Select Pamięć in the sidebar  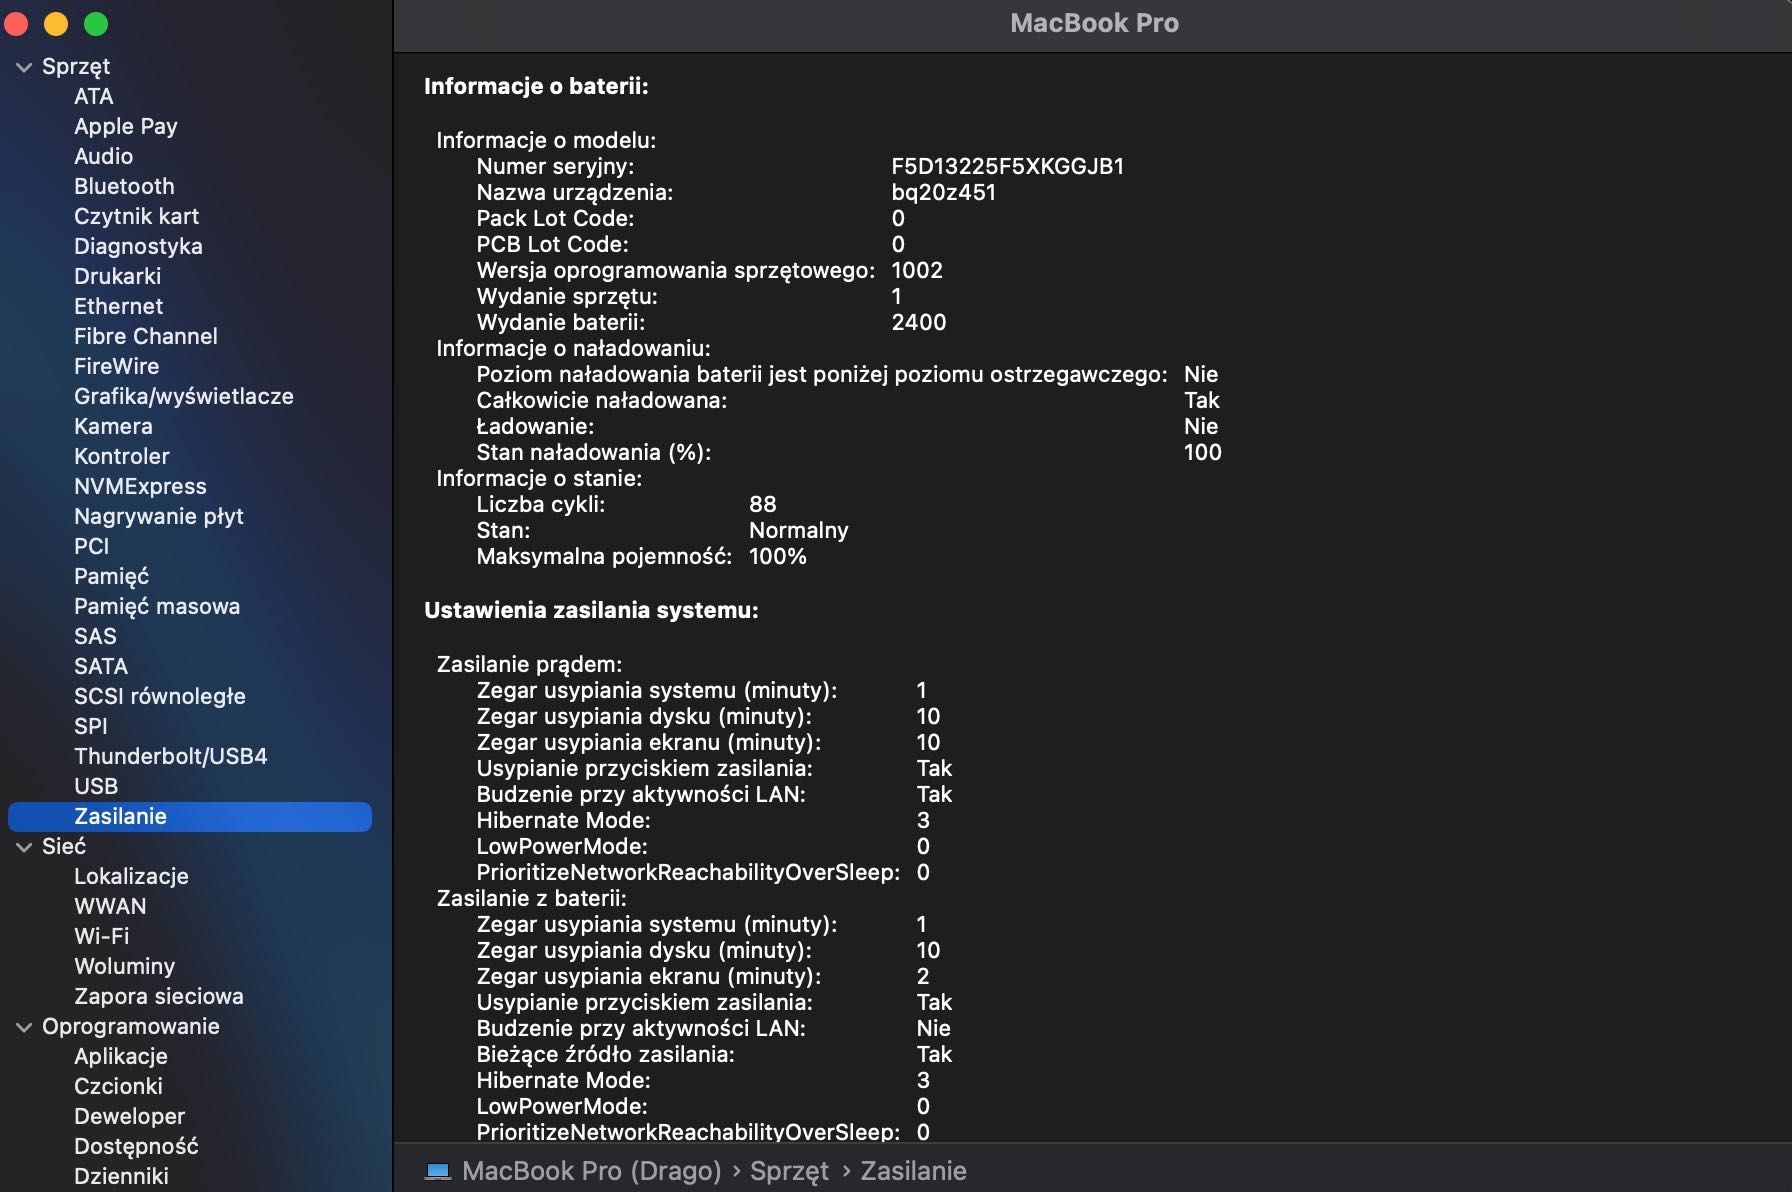[111, 576]
